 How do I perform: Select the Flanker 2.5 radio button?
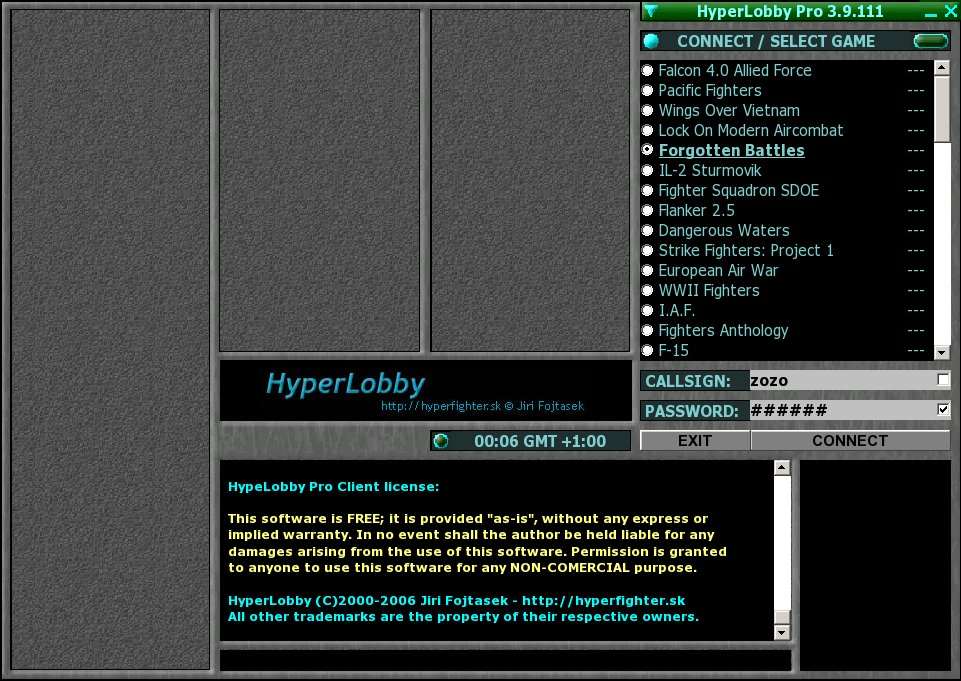click(647, 210)
